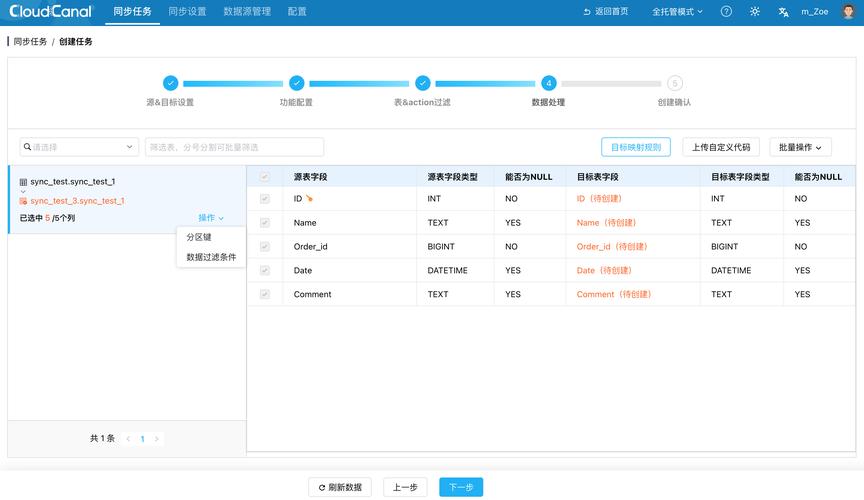Toggle the theme sun icon
Image resolution: width=864 pixels, height=500 pixels.
point(755,11)
